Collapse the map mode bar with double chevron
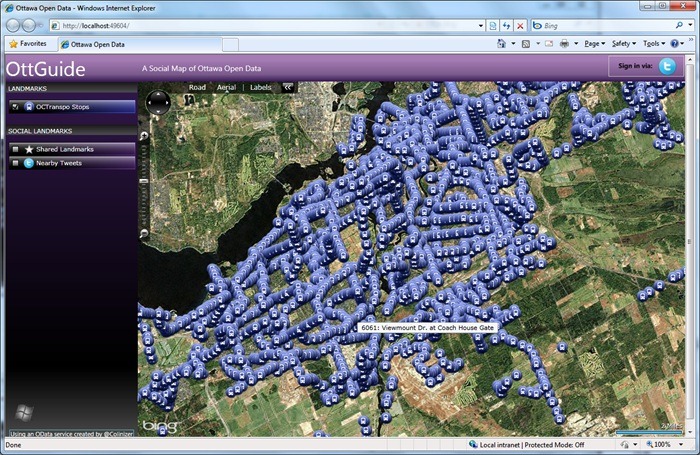Screen dimensions: 700x455 click(x=288, y=87)
